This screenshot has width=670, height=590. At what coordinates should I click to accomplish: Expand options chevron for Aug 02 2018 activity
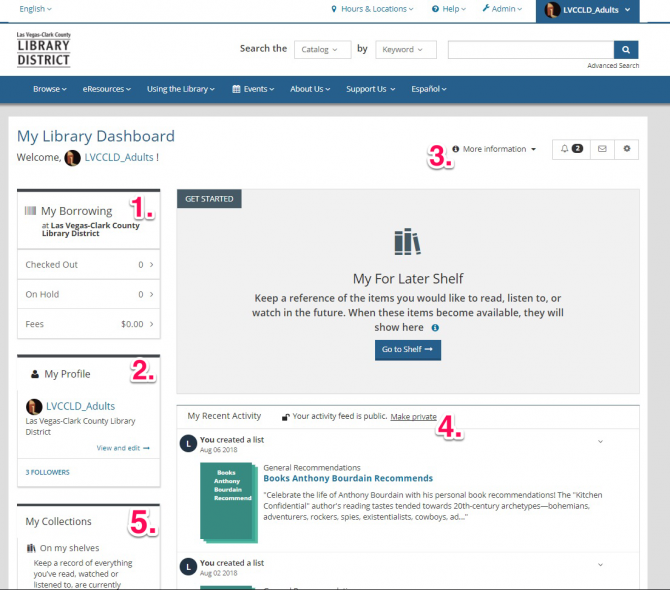(600, 564)
